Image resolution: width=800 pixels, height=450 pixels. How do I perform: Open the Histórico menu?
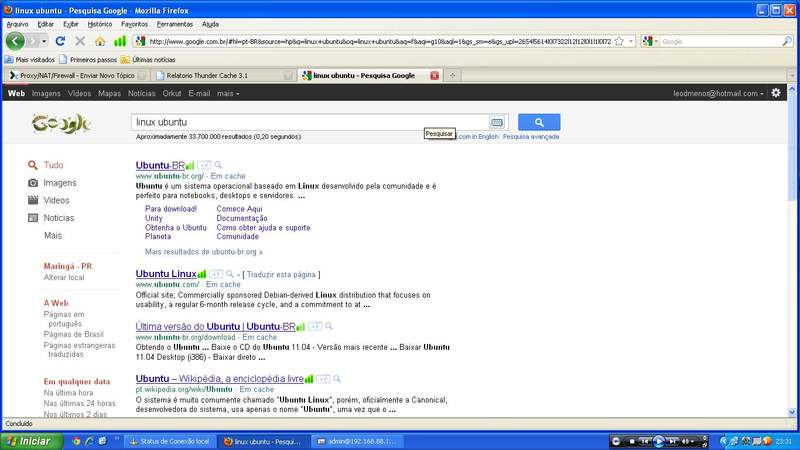[x=99, y=24]
